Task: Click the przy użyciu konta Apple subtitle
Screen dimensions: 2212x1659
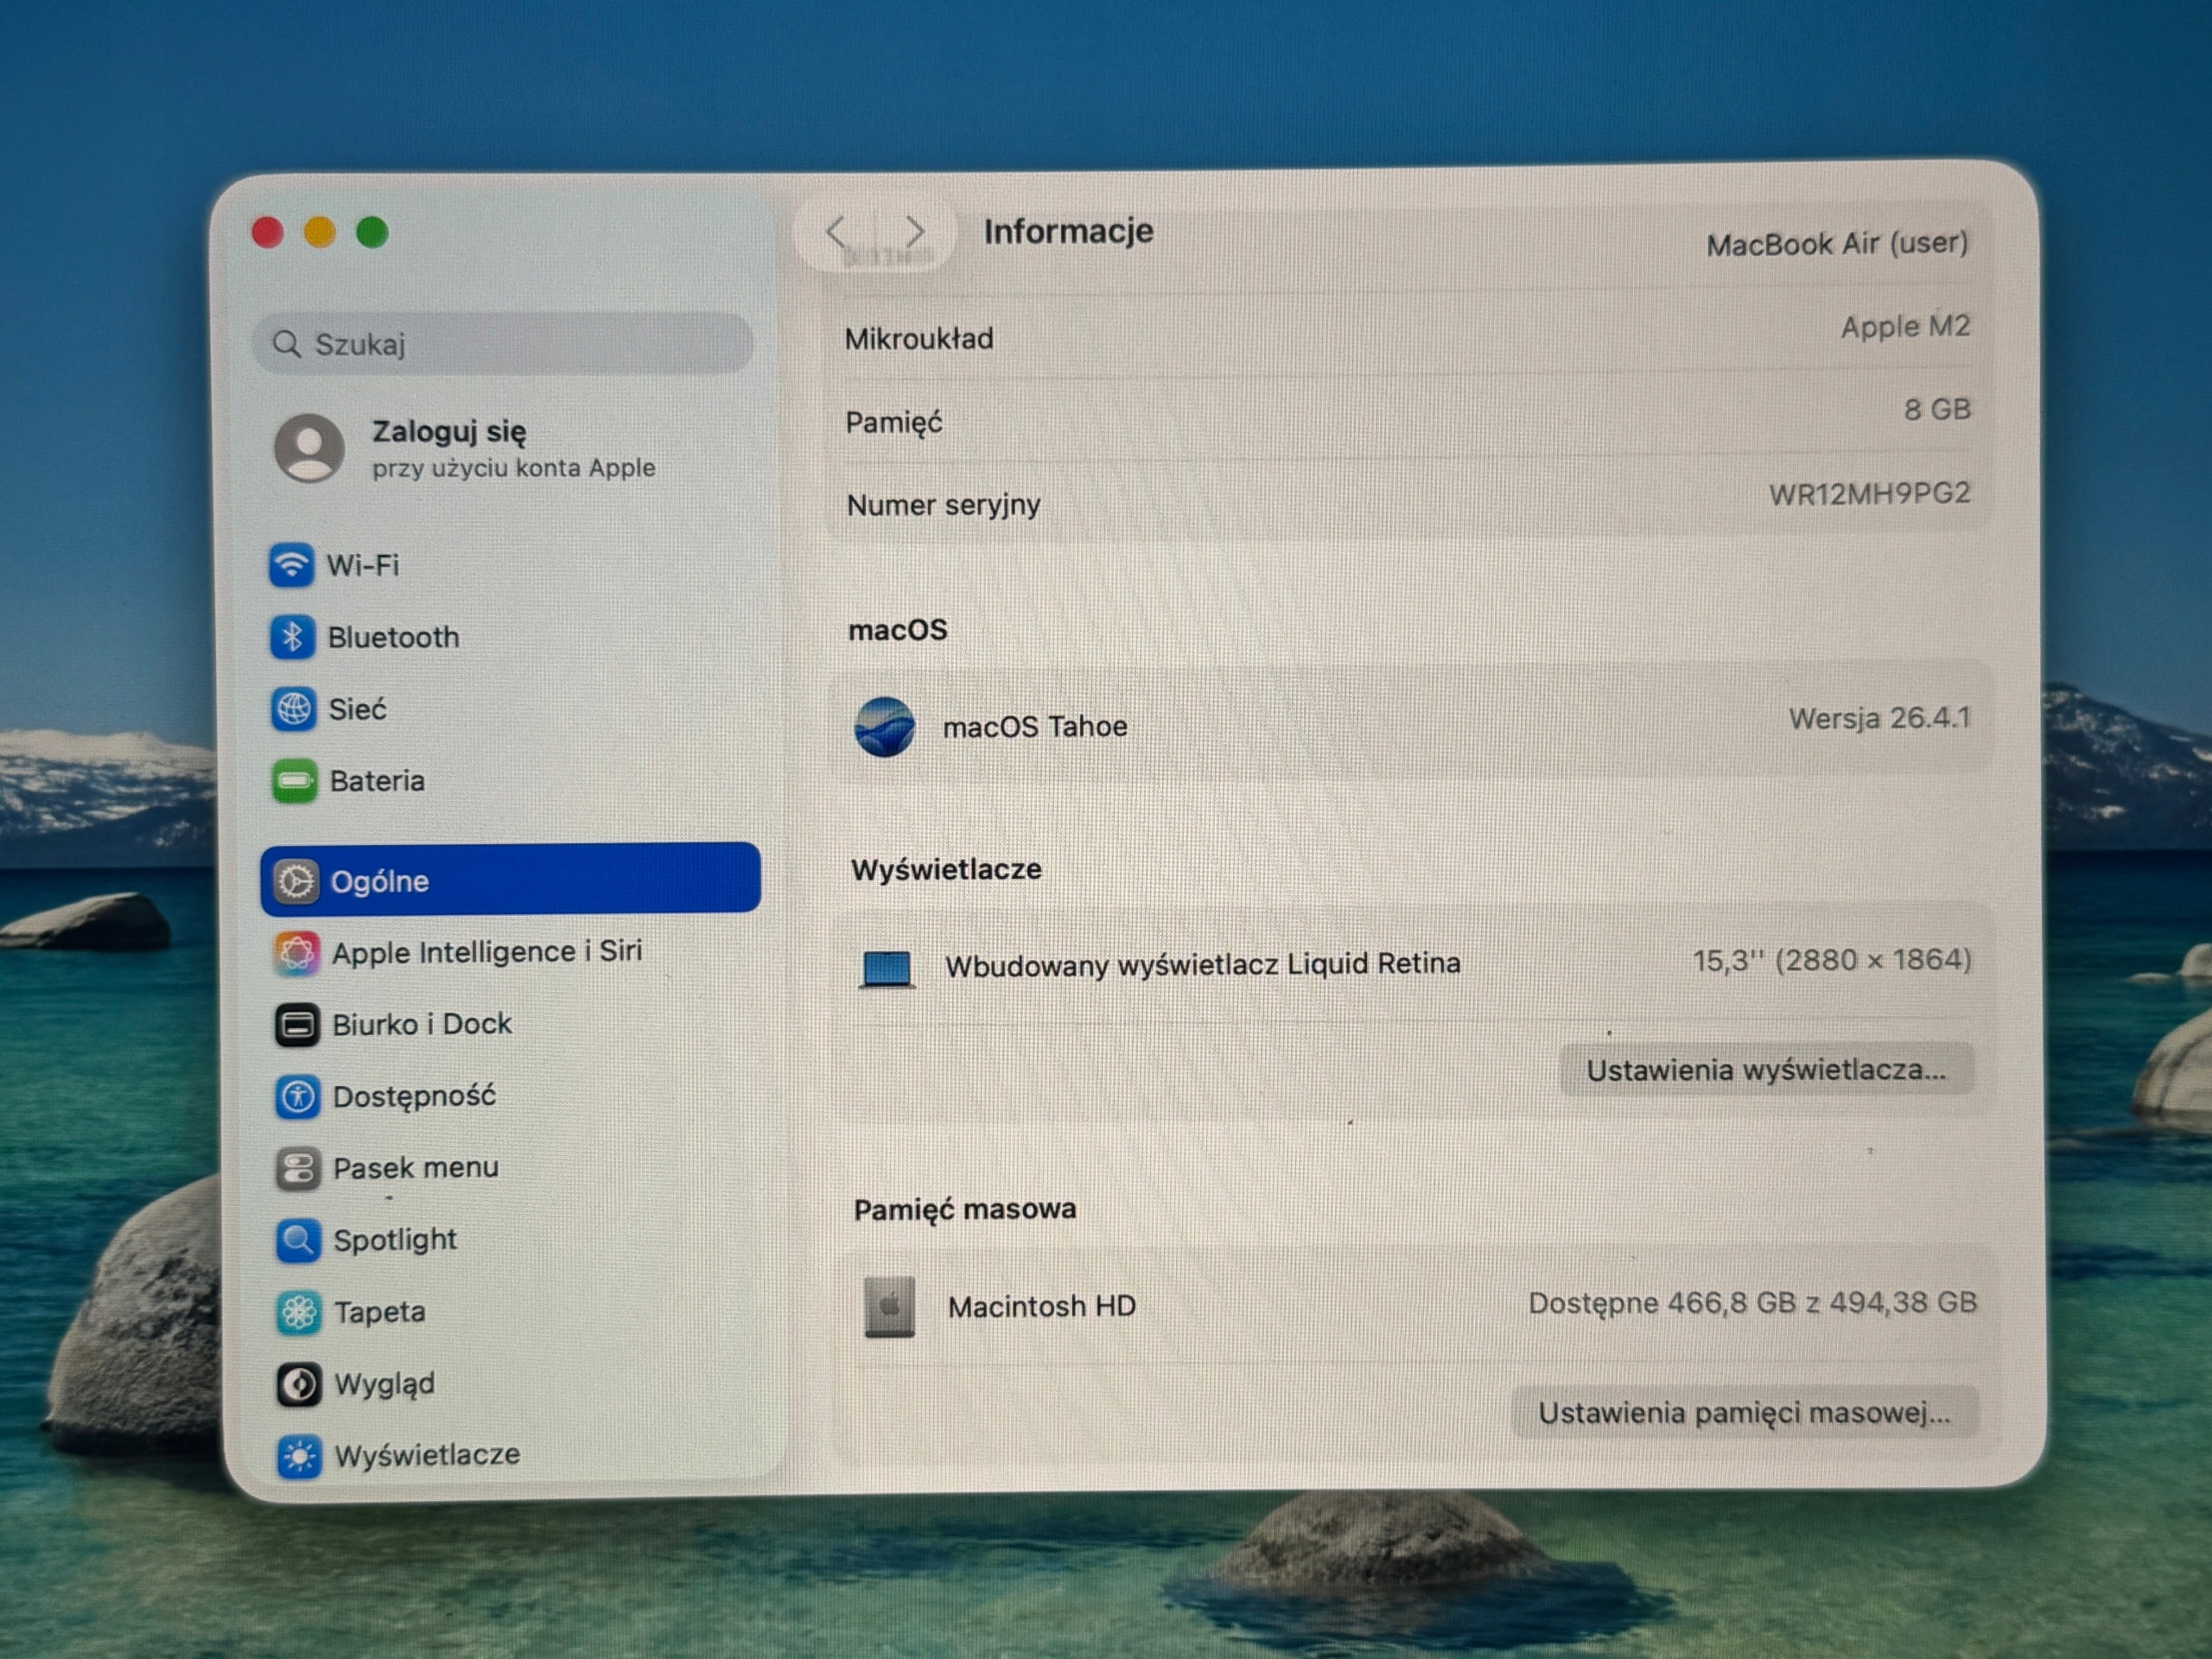Action: (514, 468)
